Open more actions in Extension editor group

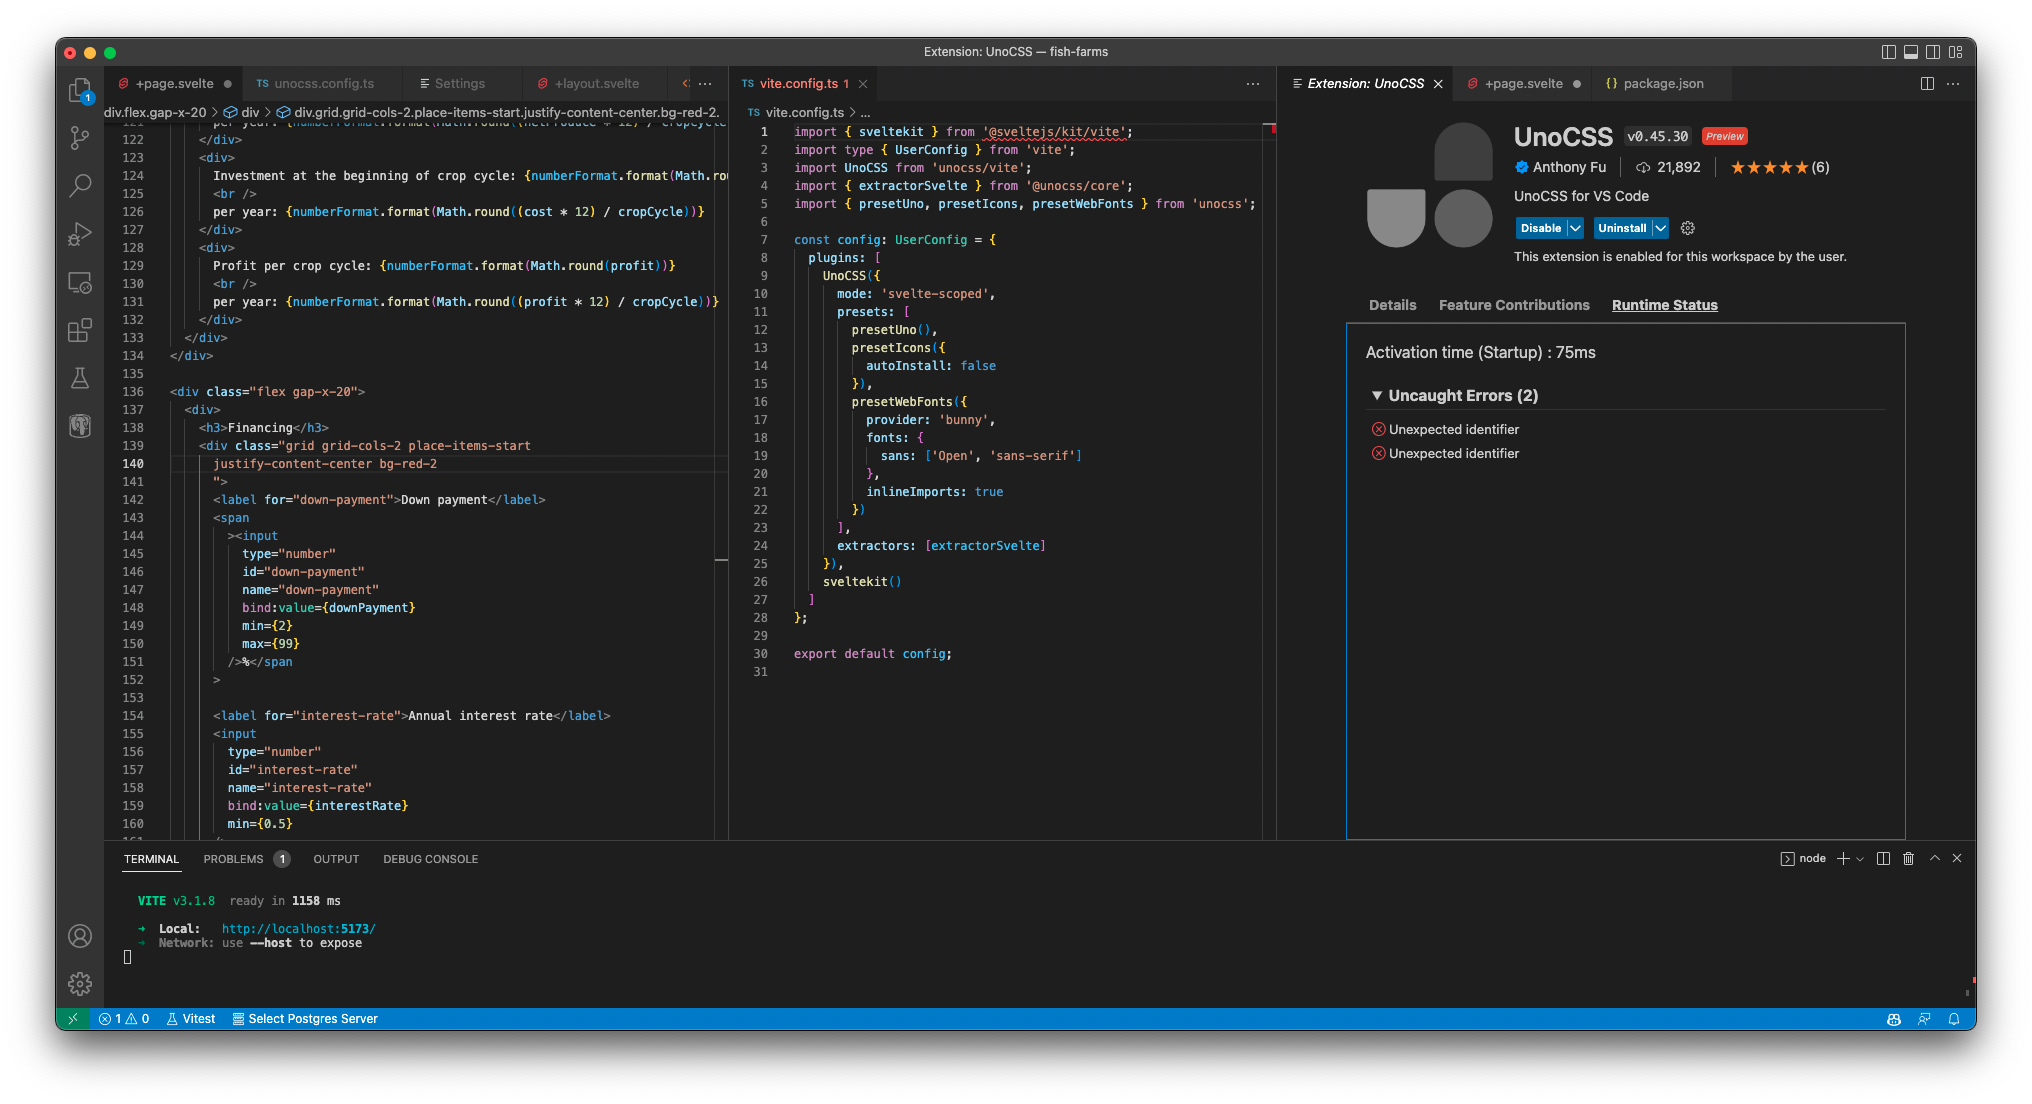1953,84
